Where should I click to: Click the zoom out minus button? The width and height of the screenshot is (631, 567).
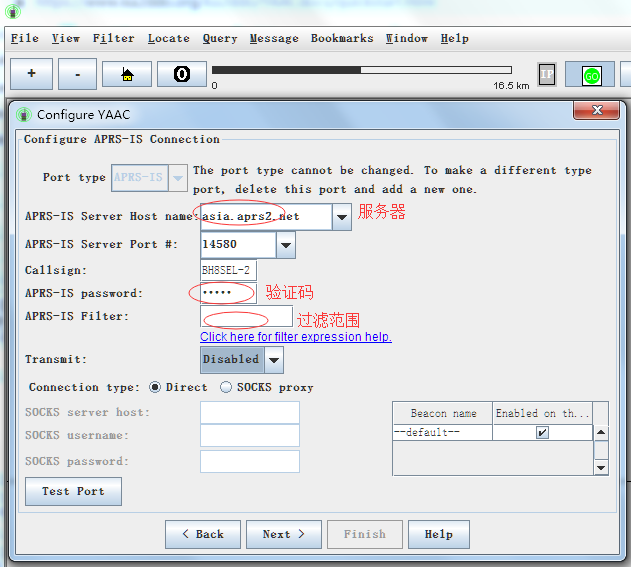[79, 75]
